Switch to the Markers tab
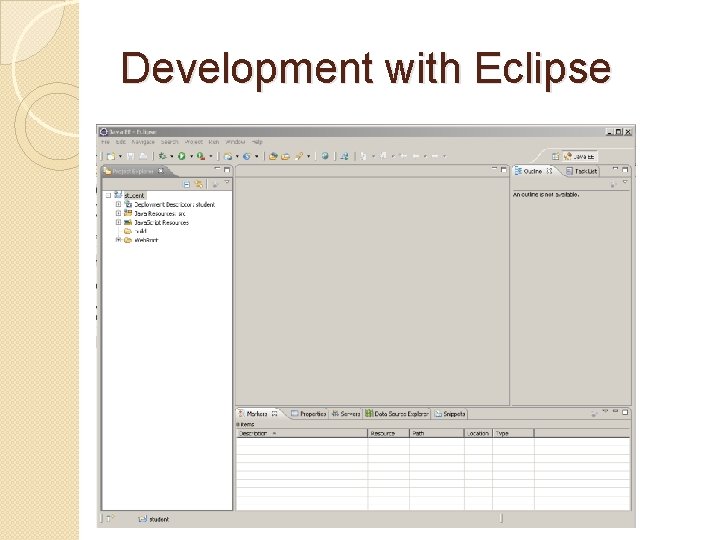Screen dimensions: 720x540 coord(257,414)
